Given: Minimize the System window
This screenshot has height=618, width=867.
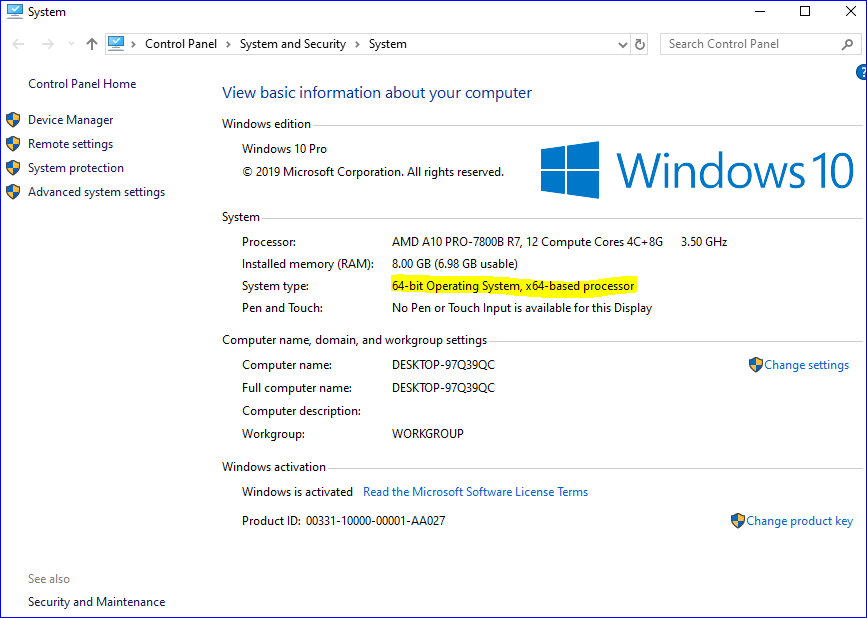Looking at the screenshot, I should (760, 12).
